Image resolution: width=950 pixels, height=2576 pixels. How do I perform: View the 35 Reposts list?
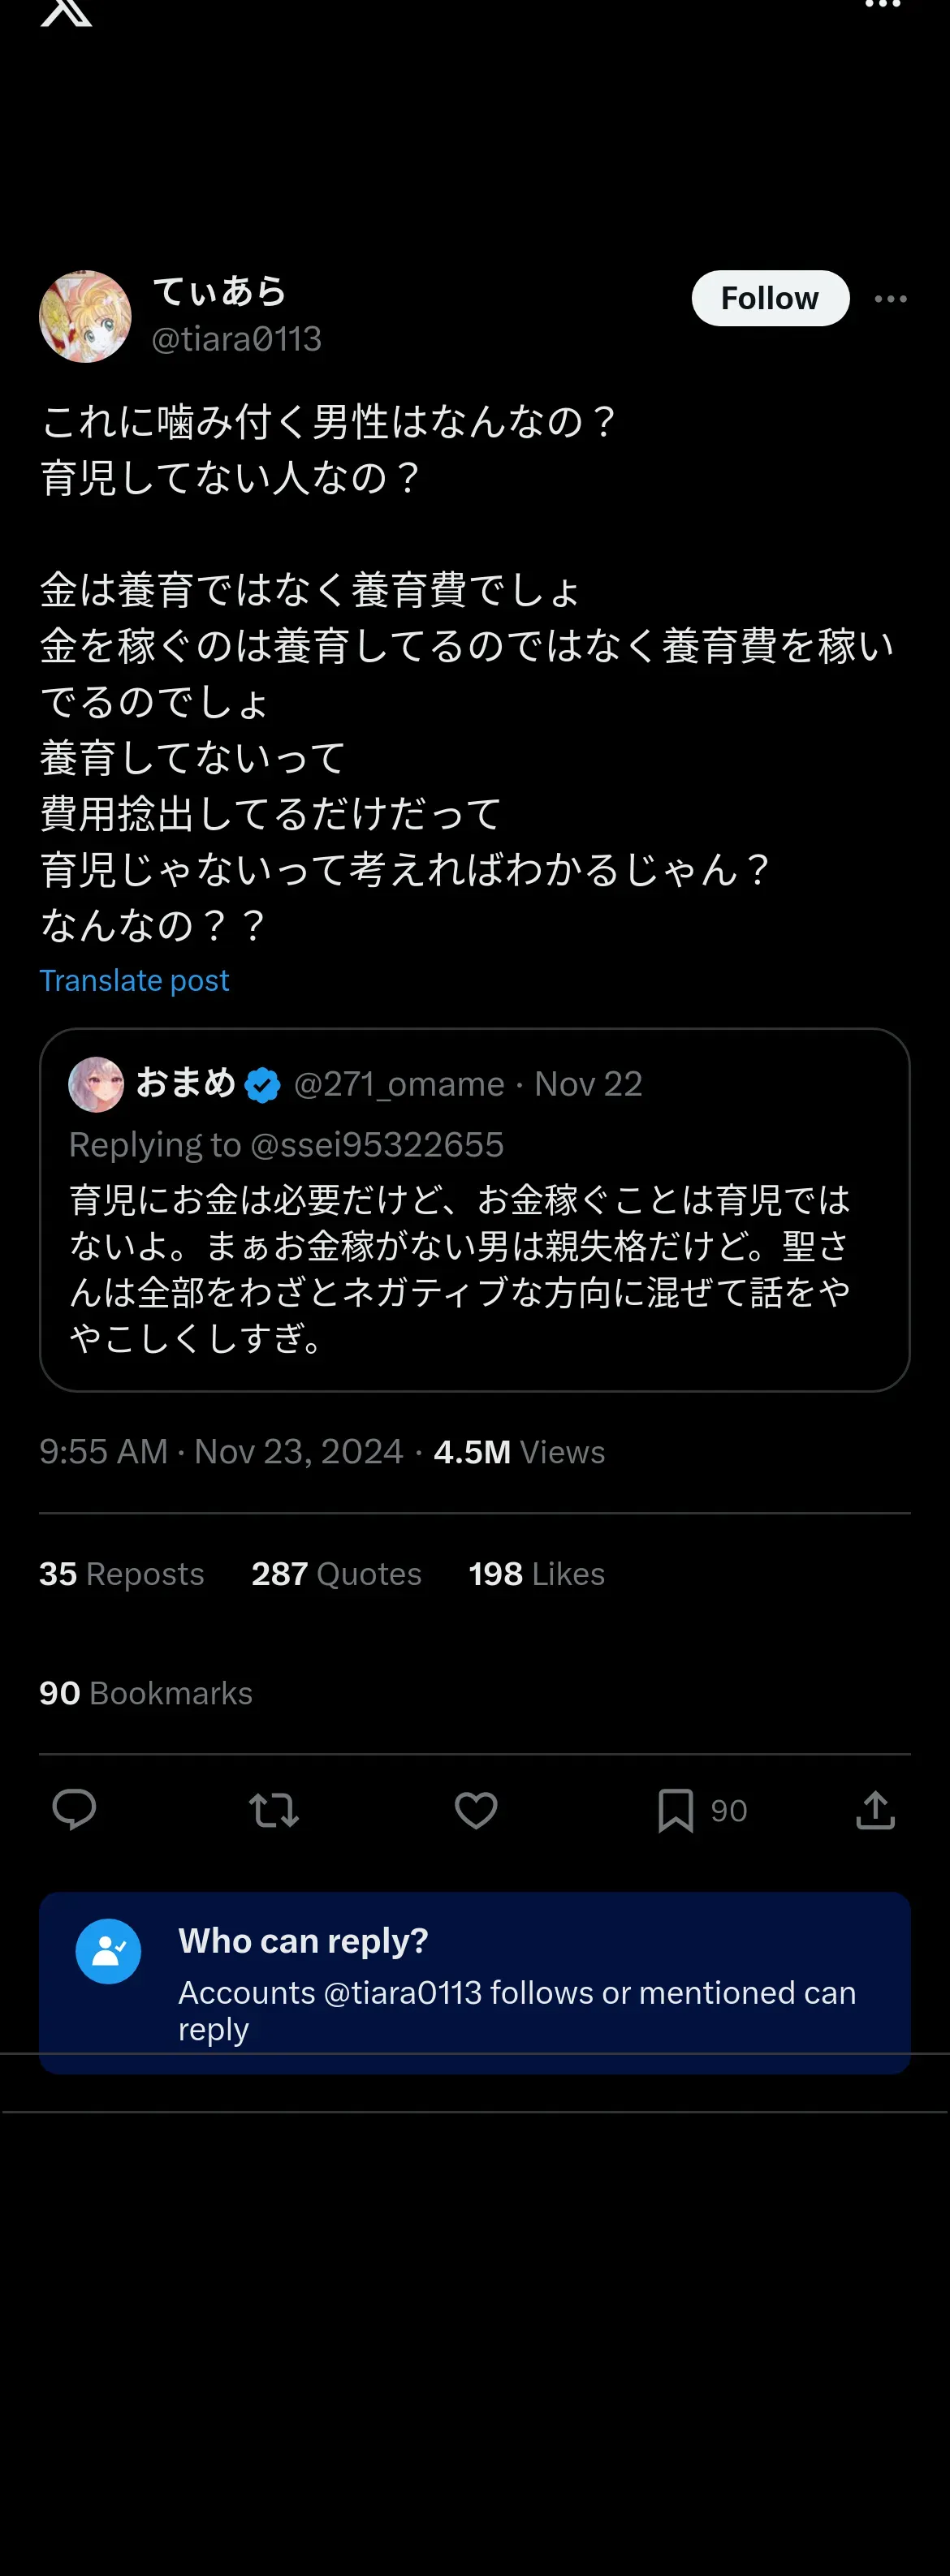[122, 1573]
